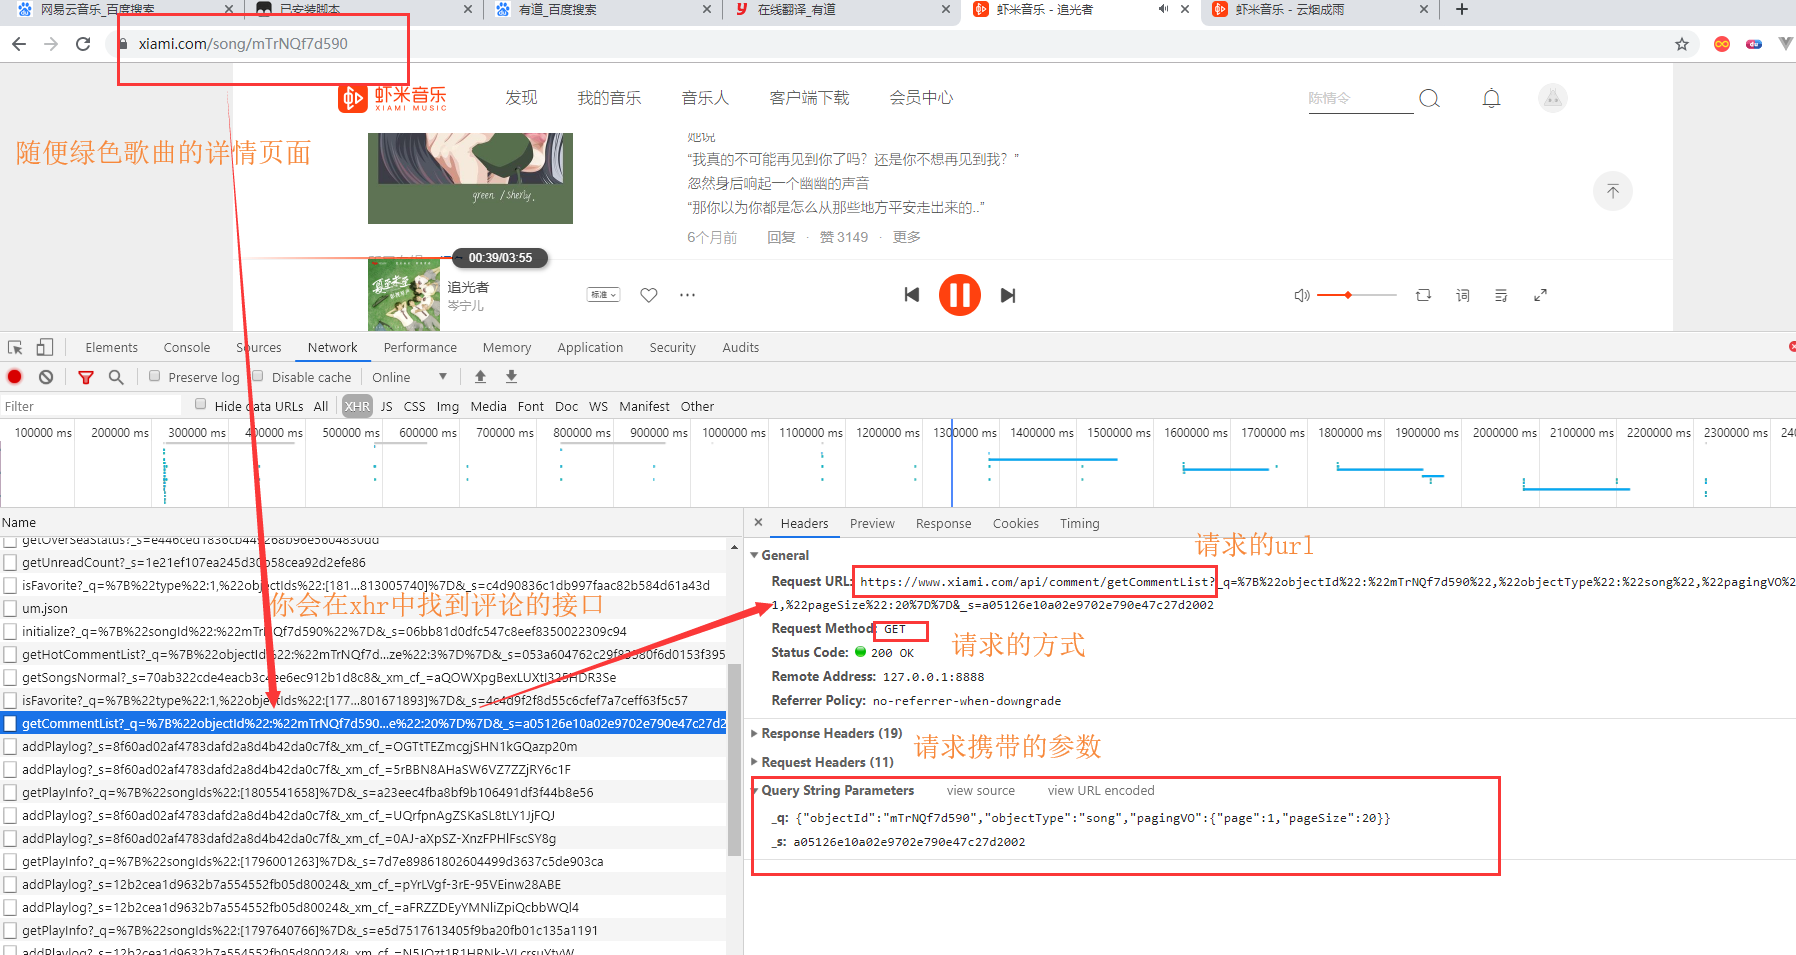This screenshot has height=955, width=1796.
Task: Open 发现 in the Xiami navigation
Action: (521, 98)
